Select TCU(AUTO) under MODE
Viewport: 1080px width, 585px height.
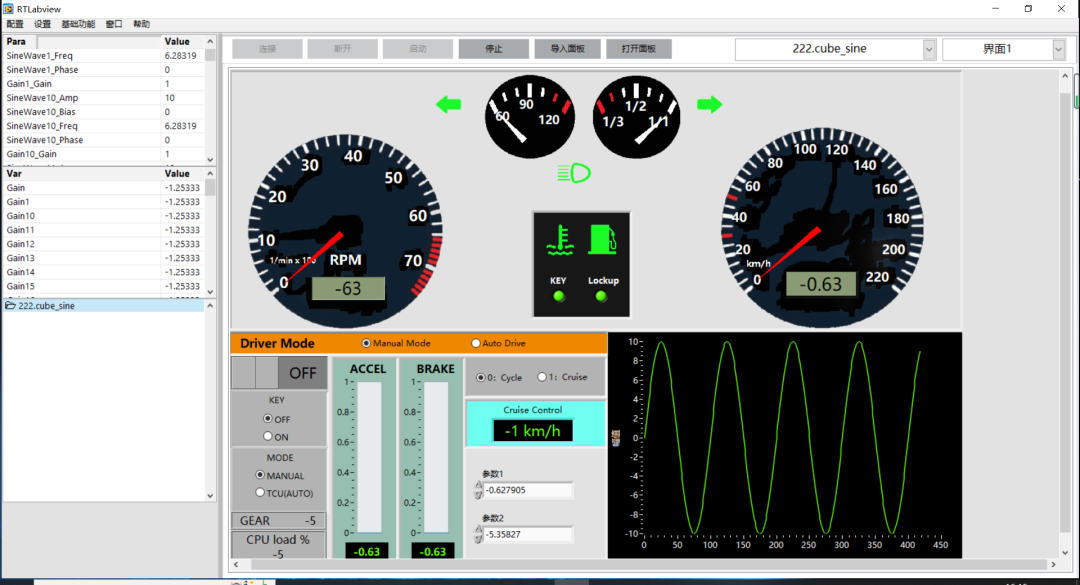pyautogui.click(x=260, y=493)
